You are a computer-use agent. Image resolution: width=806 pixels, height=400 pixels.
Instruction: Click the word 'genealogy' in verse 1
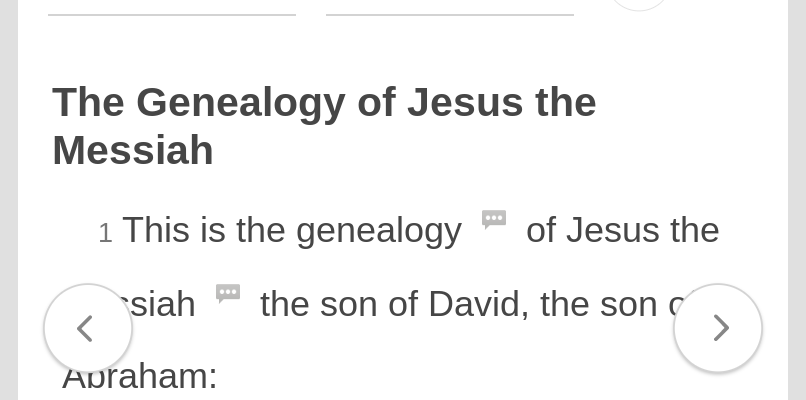[378, 231]
